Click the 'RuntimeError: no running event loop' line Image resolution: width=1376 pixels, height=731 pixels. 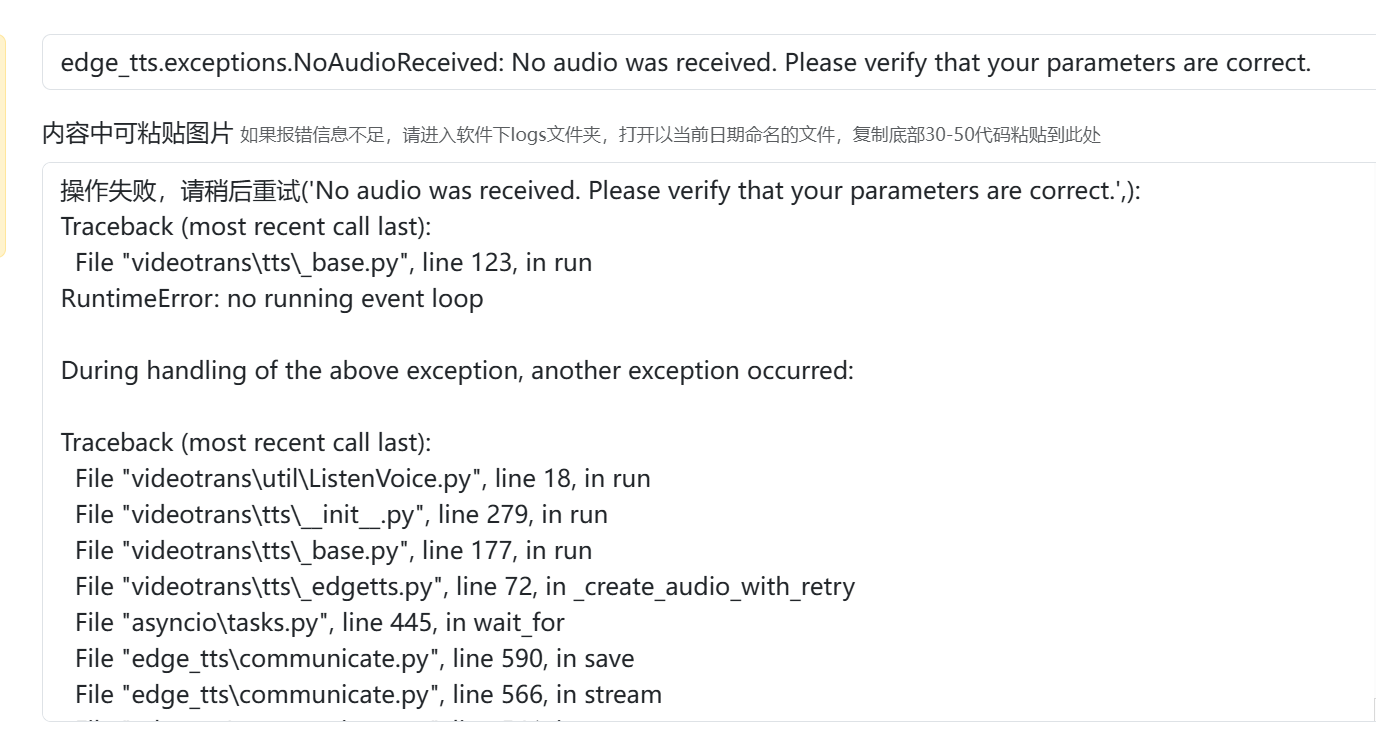272,299
